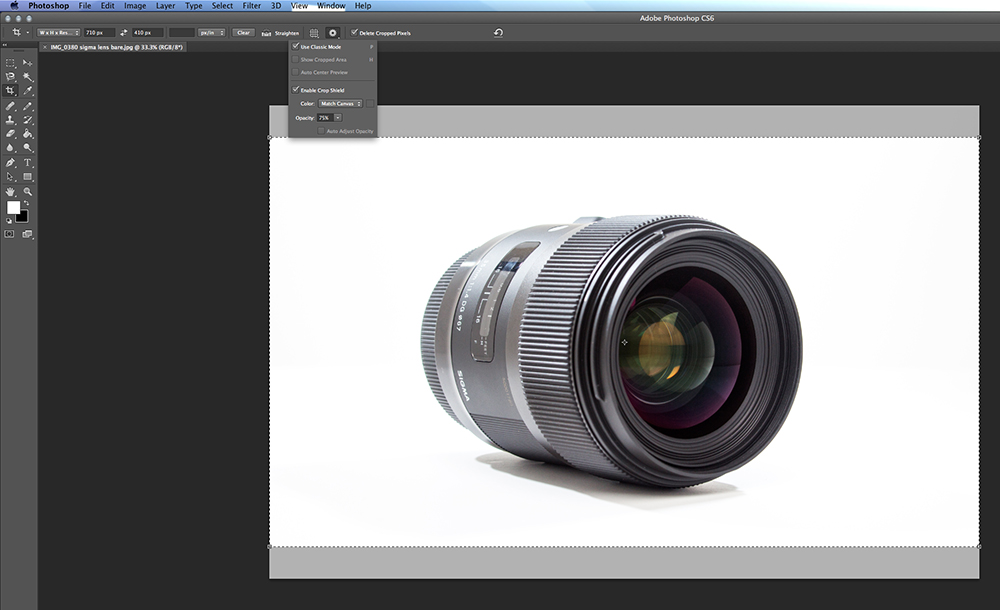Select the Rectangular Marquee tool

(x=11, y=63)
